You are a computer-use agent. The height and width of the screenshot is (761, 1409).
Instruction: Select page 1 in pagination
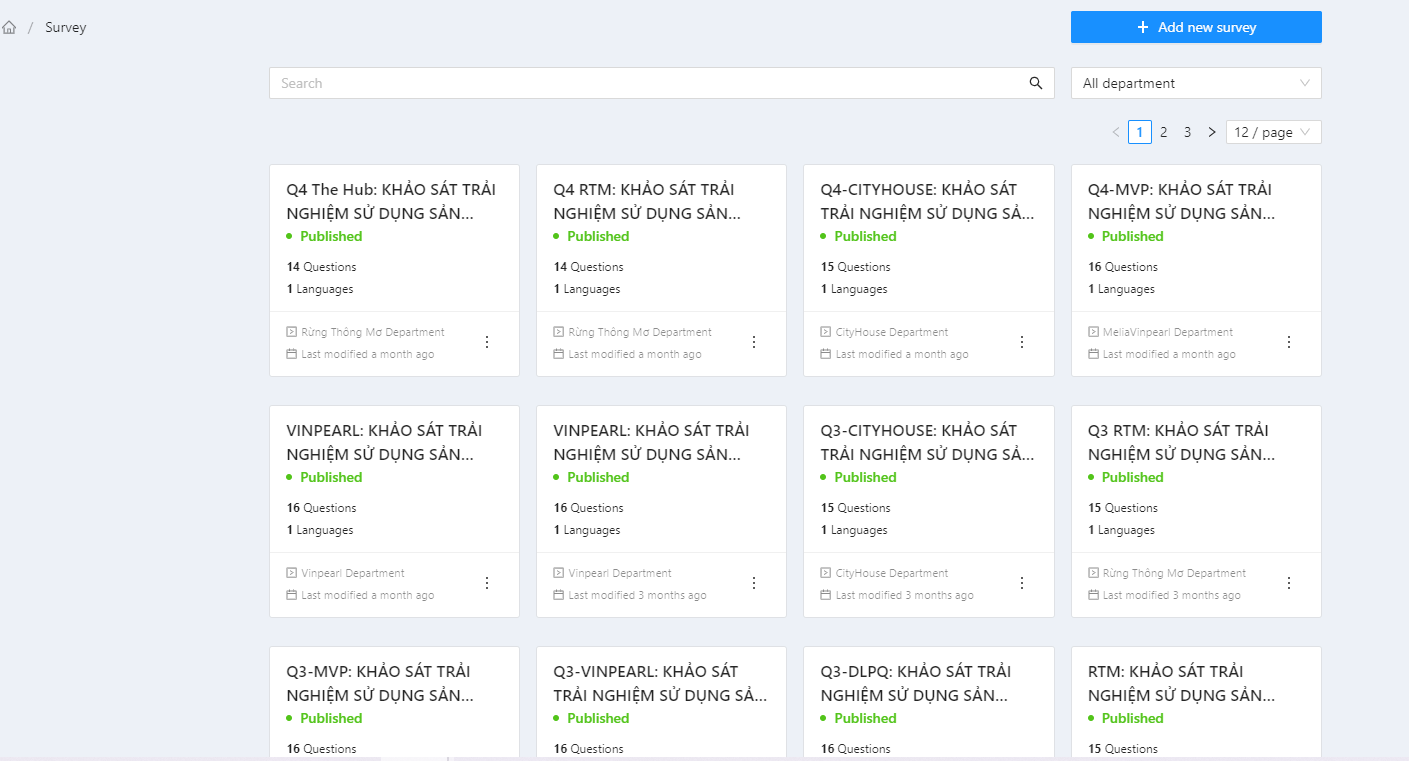(x=1139, y=132)
